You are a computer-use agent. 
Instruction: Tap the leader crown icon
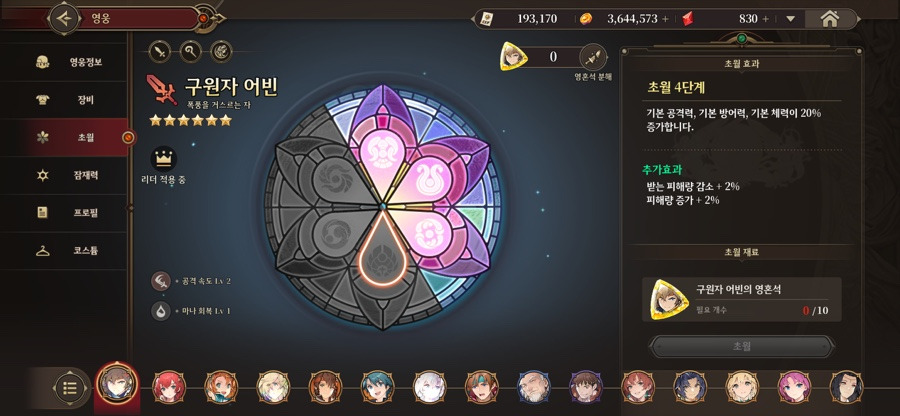[164, 158]
